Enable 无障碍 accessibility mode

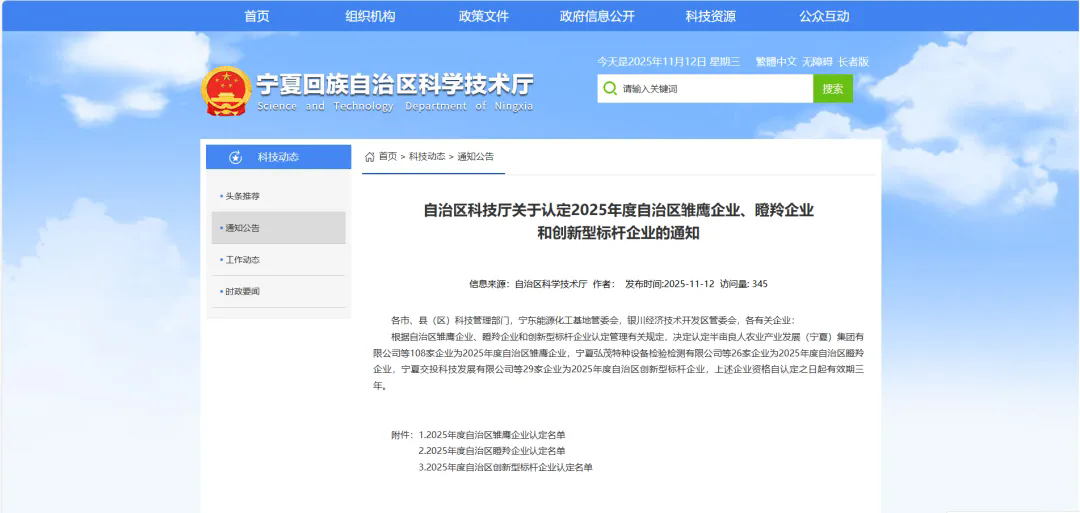817,62
